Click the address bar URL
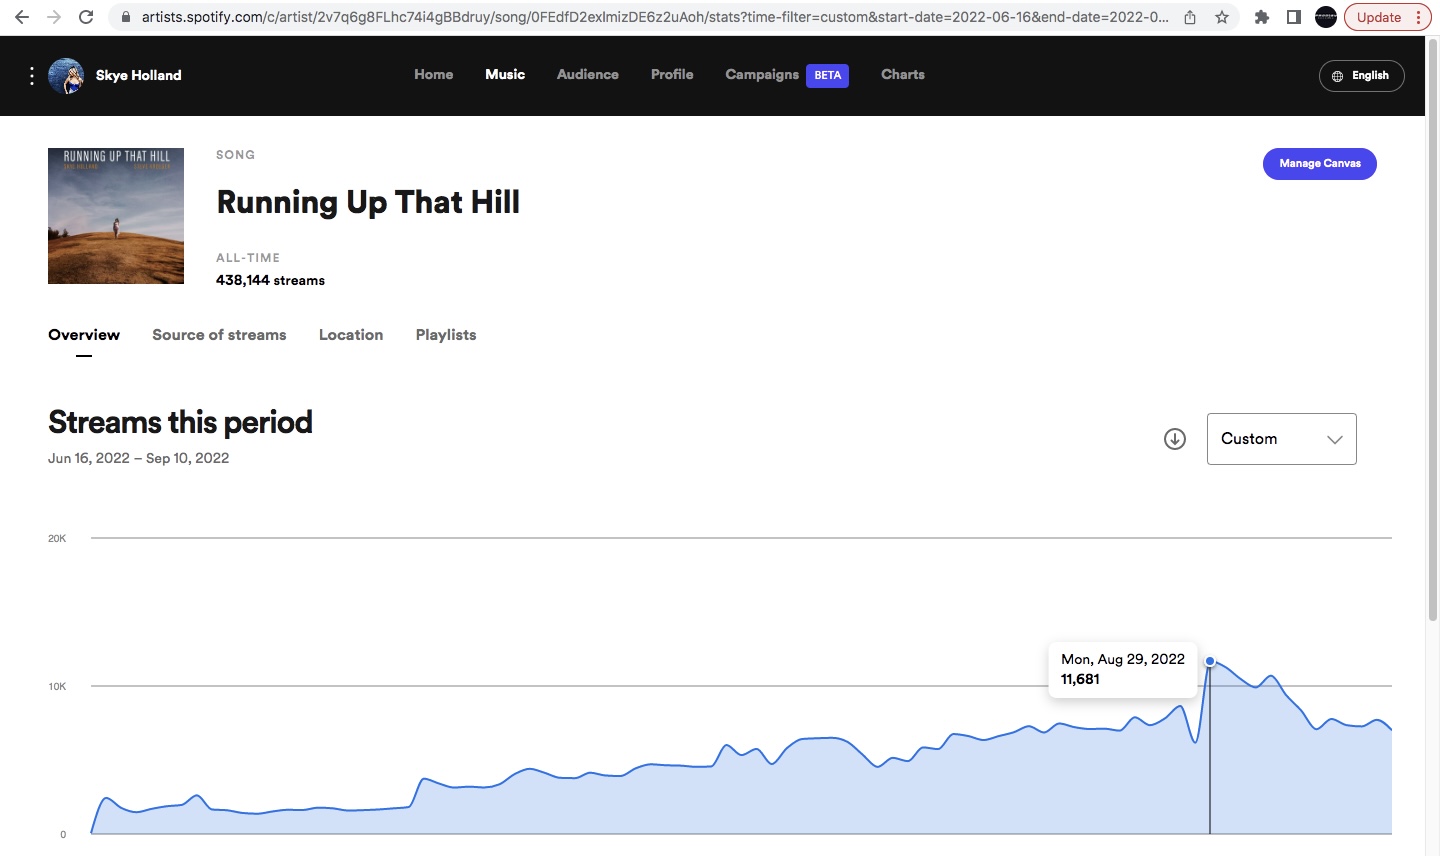Viewport: 1440px width, 856px height. (655, 17)
